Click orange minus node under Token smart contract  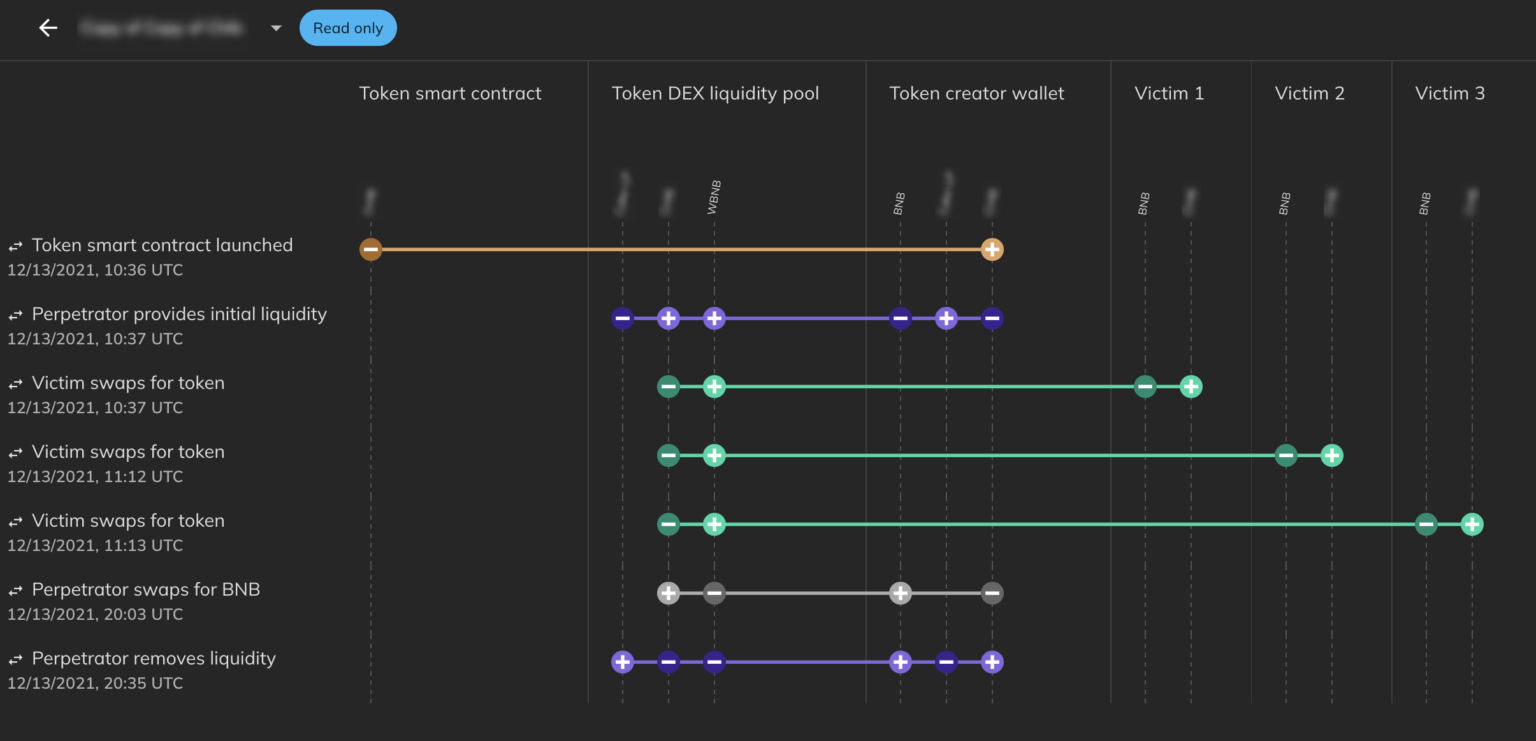[371, 250]
